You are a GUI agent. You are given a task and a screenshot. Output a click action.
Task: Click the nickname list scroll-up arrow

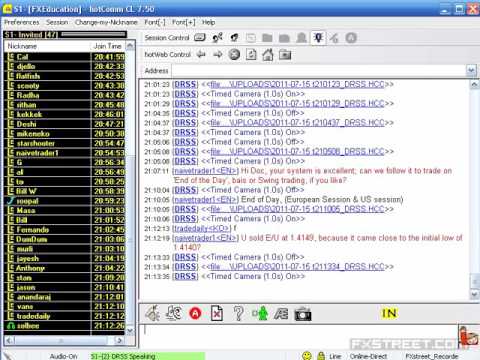(x=130, y=46)
